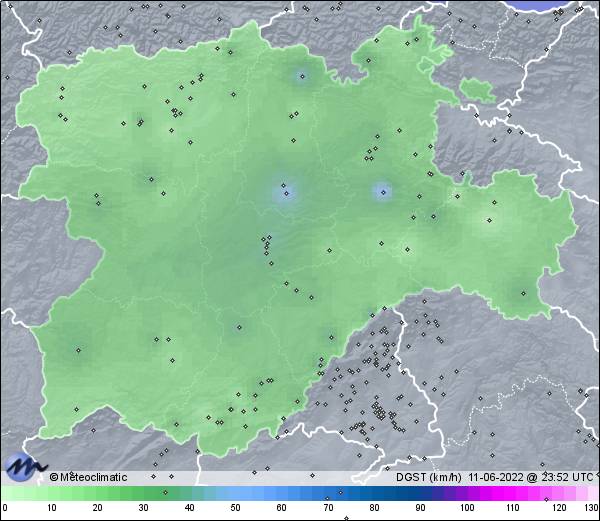Image resolution: width=600 pixels, height=521 pixels.
Task: Click the scale label 40
Action: tap(190, 508)
